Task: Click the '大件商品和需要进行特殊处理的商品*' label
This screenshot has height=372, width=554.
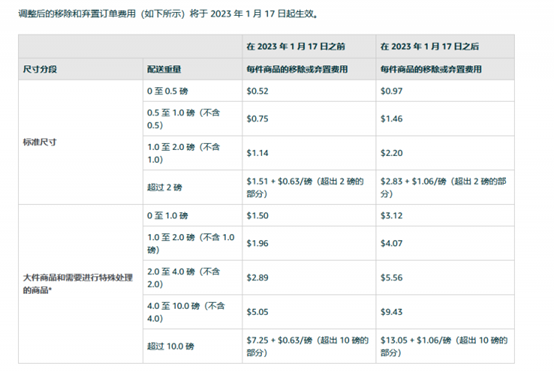Action: point(78,284)
